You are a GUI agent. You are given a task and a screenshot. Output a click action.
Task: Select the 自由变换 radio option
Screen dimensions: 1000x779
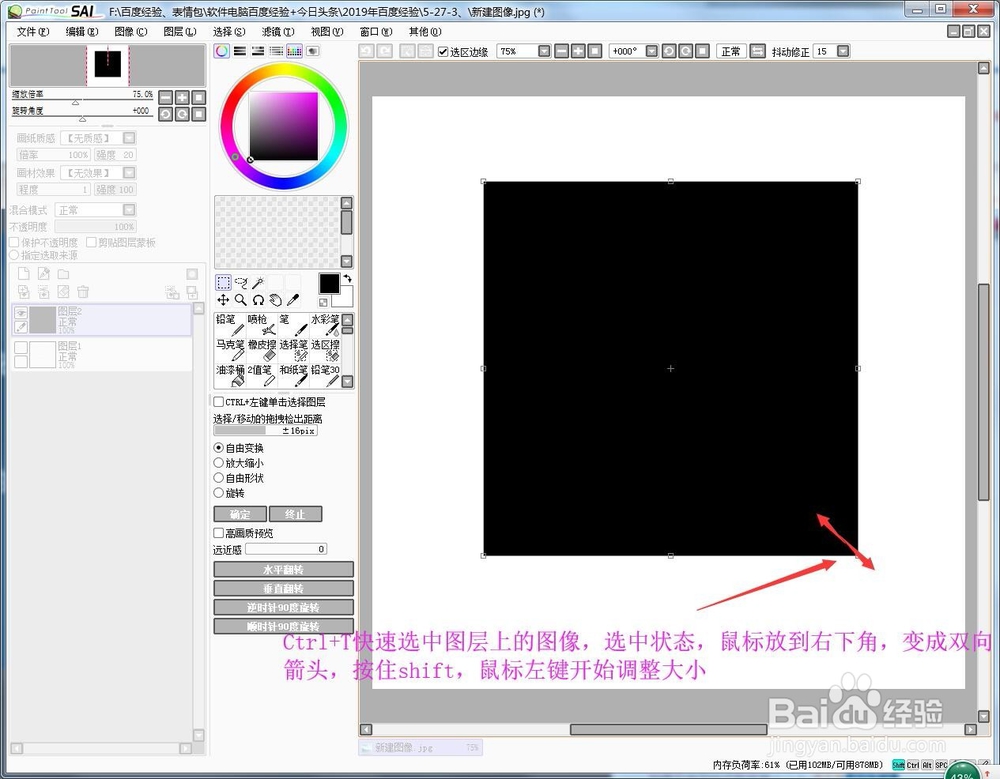pos(218,448)
